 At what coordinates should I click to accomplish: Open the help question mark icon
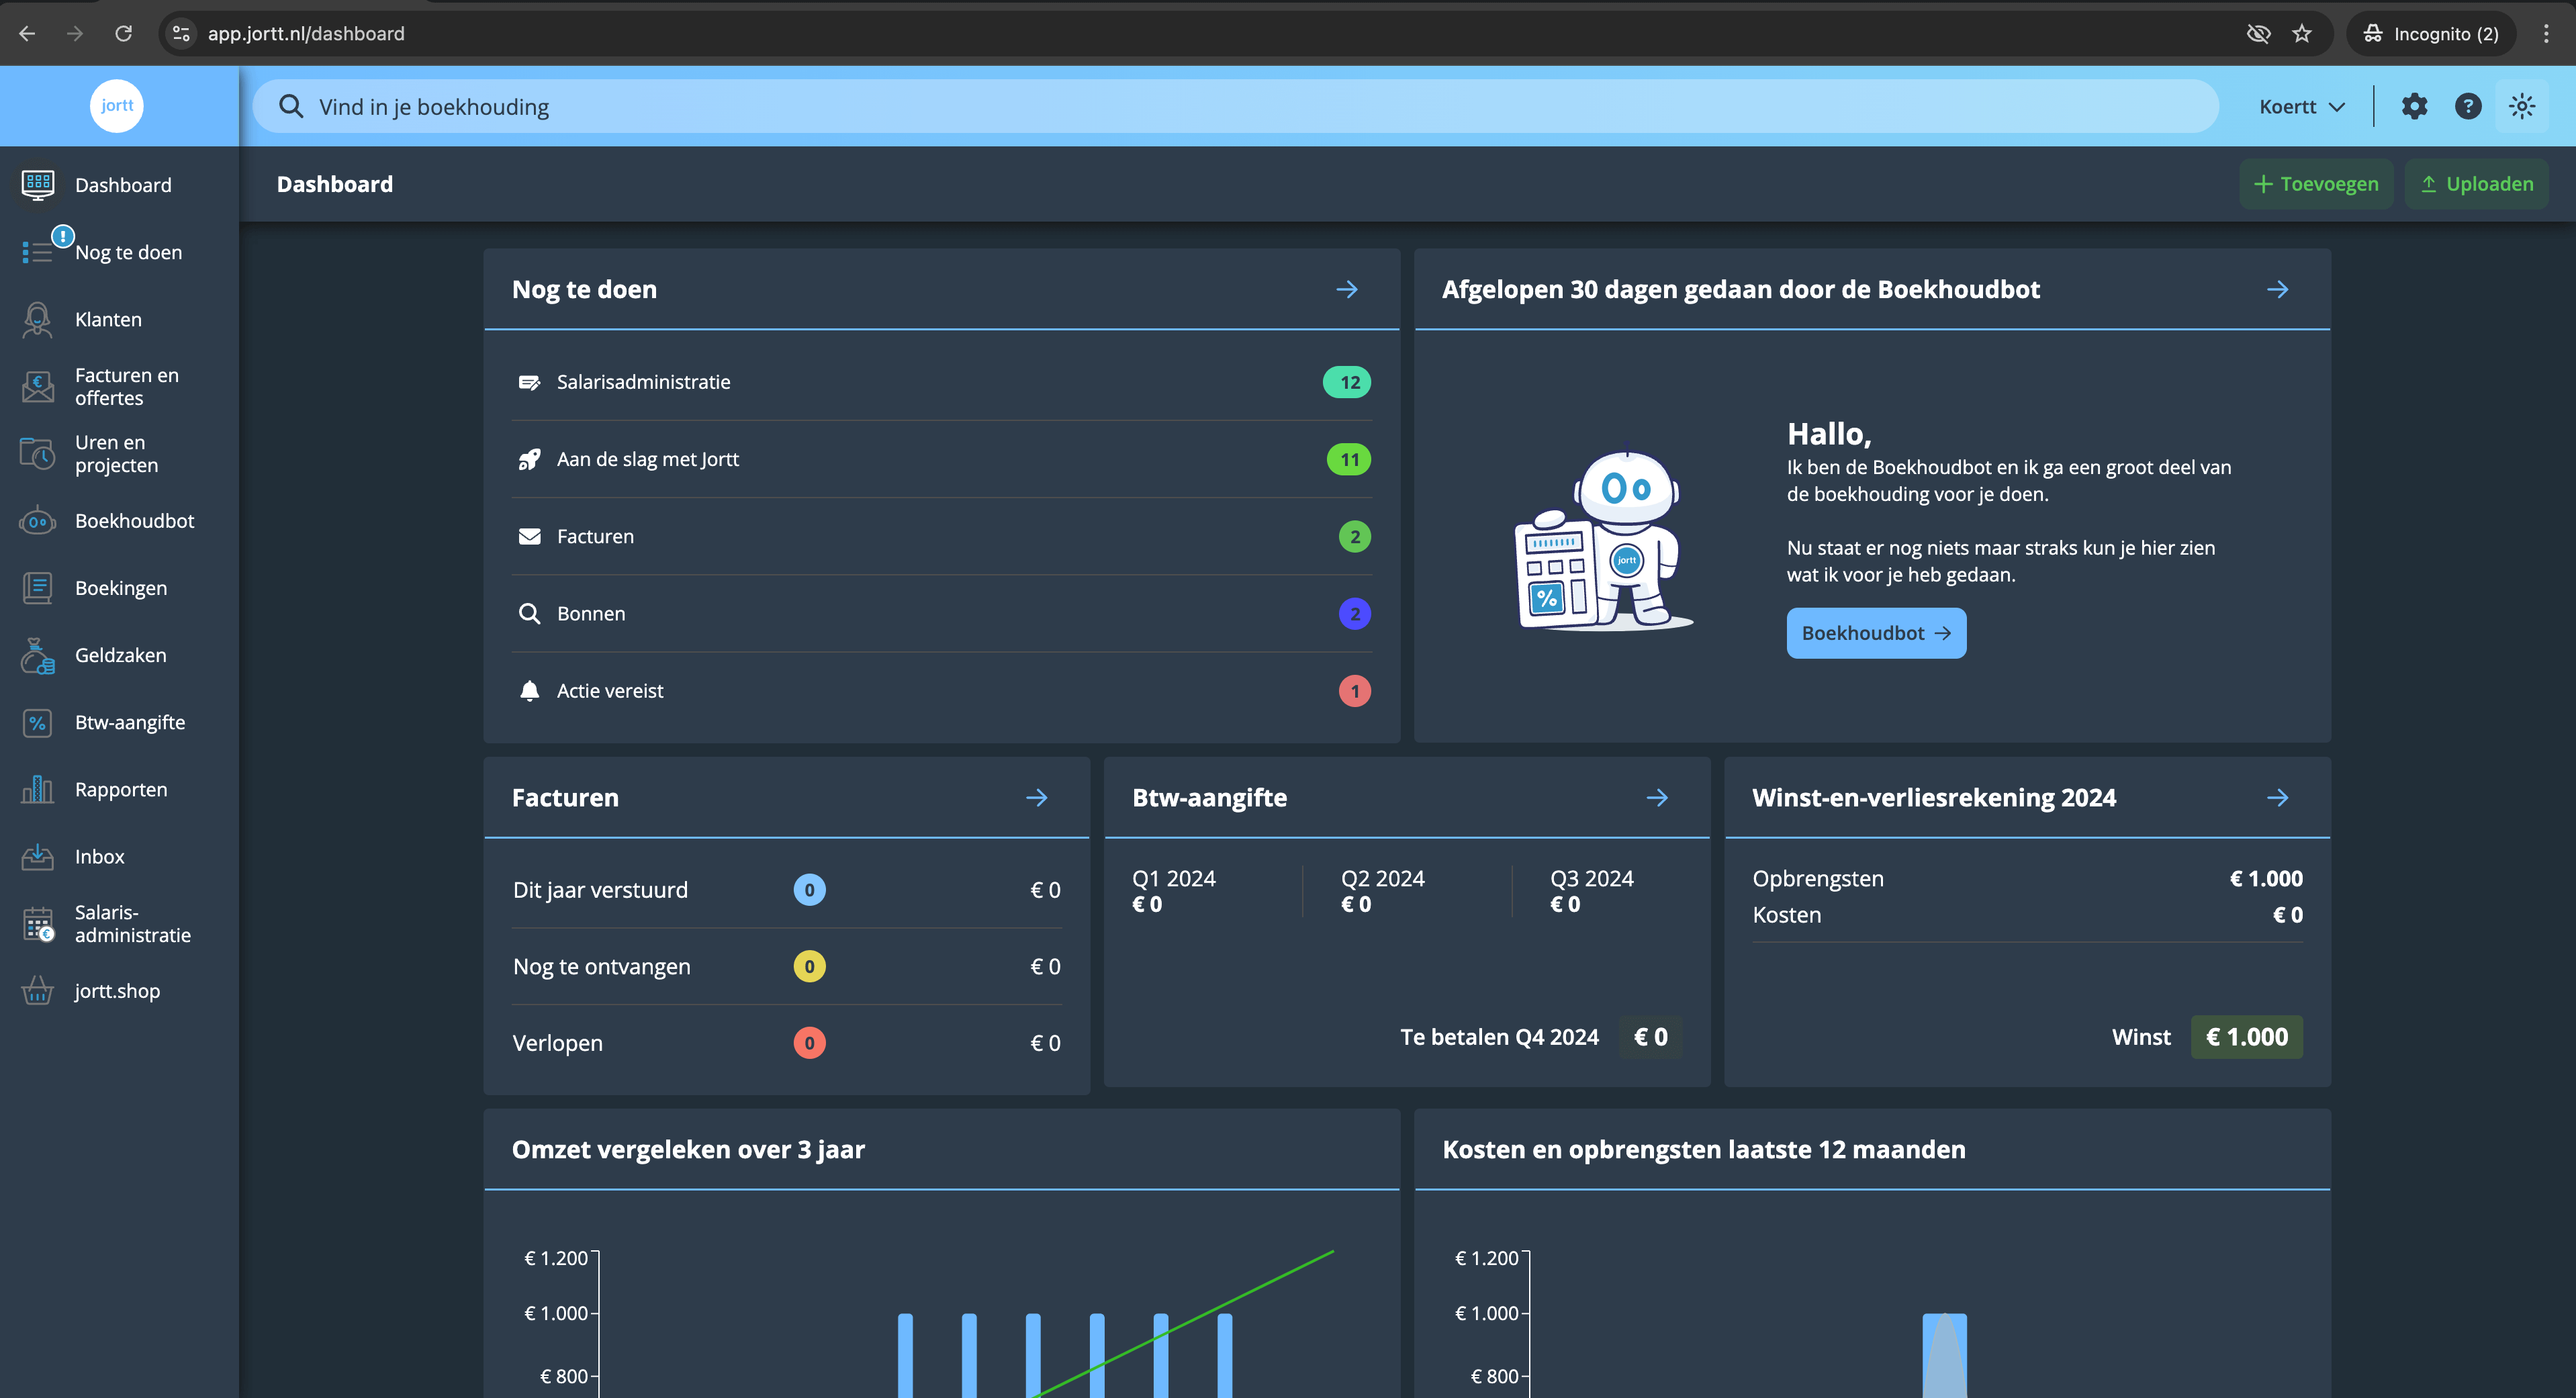tap(2468, 106)
